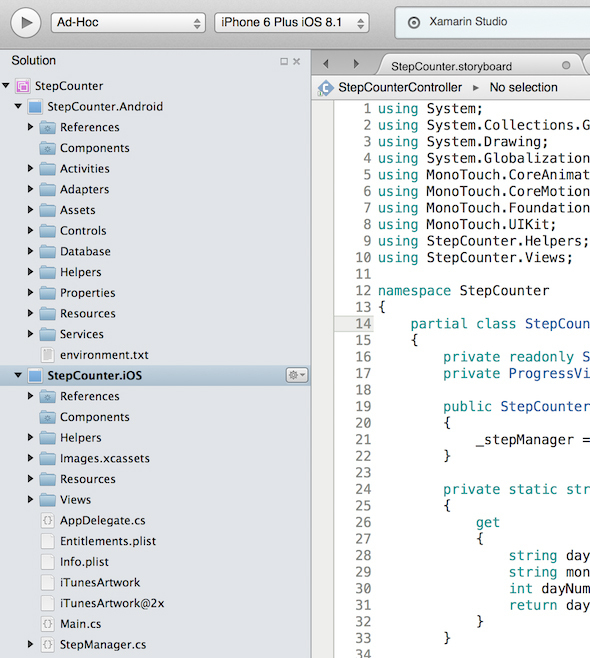Viewport: 590px width, 658px height.
Task: Open the Ad-Hoc configuration dropdown
Action: click(x=128, y=22)
